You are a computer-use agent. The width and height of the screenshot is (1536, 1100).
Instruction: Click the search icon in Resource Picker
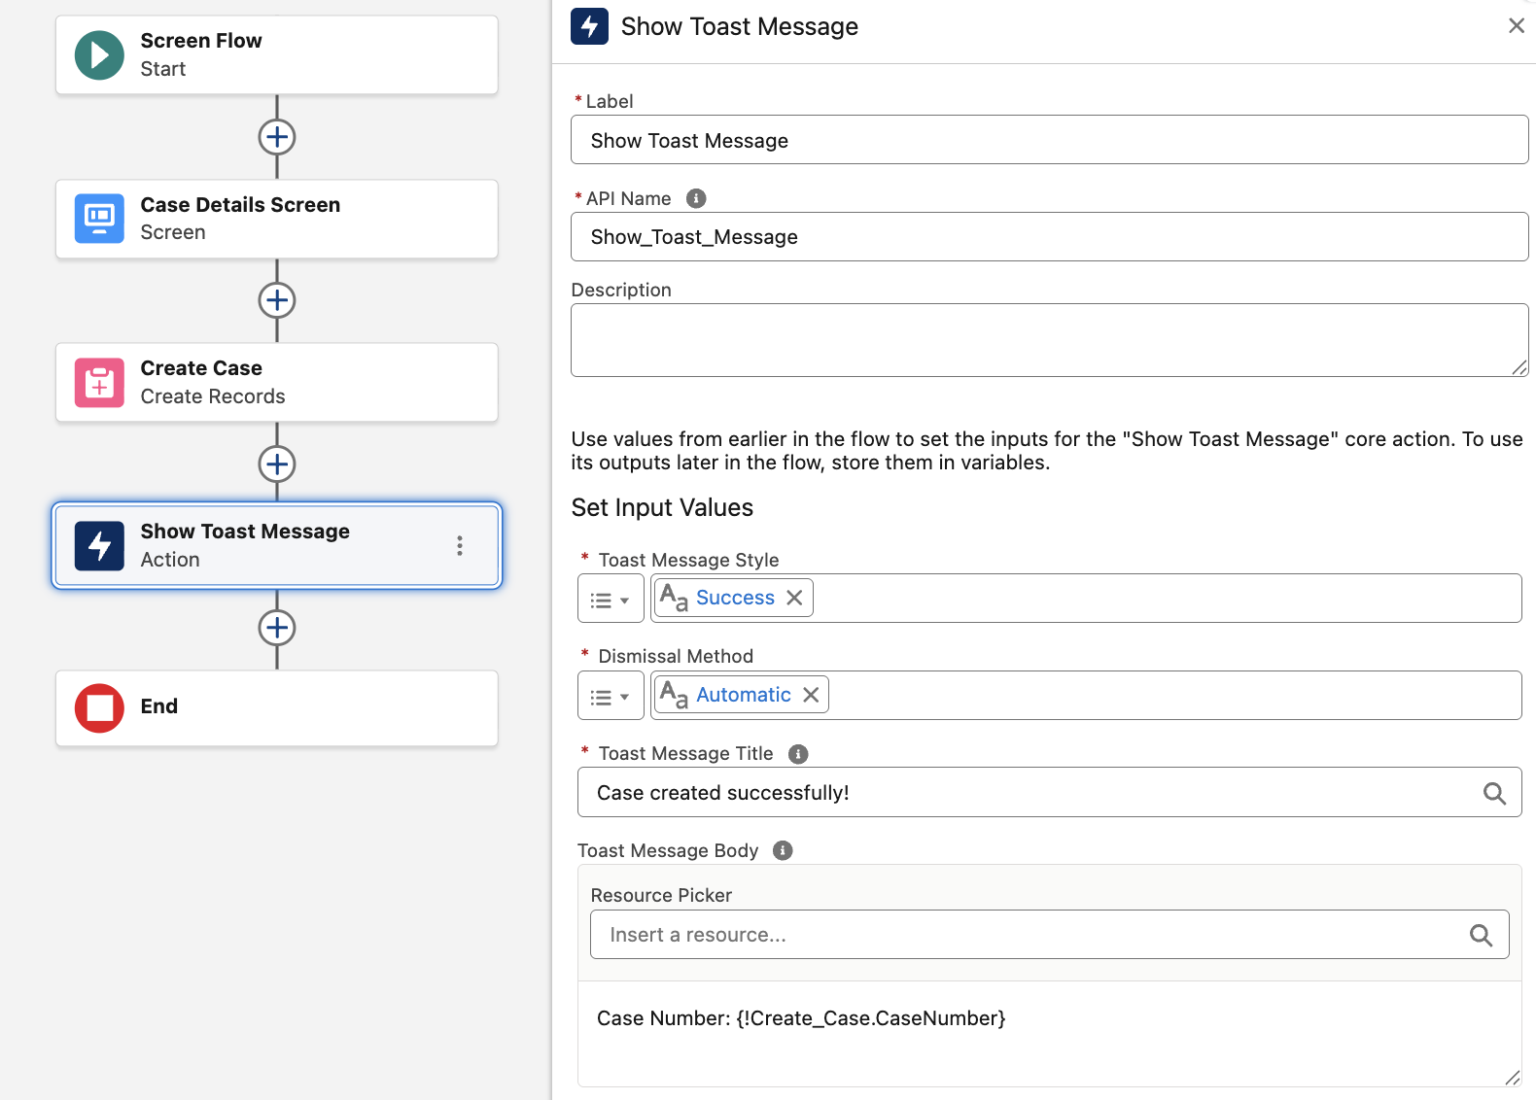pos(1481,935)
